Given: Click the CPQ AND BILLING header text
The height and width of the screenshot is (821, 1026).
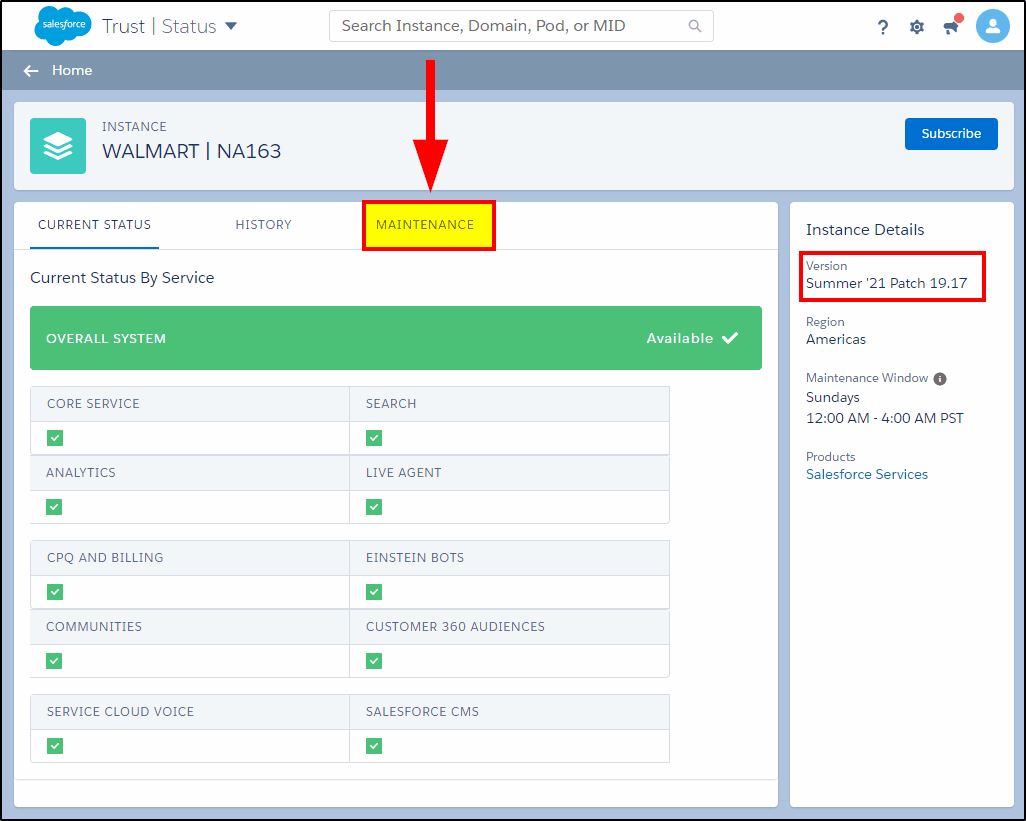Looking at the screenshot, I should click(x=105, y=557).
